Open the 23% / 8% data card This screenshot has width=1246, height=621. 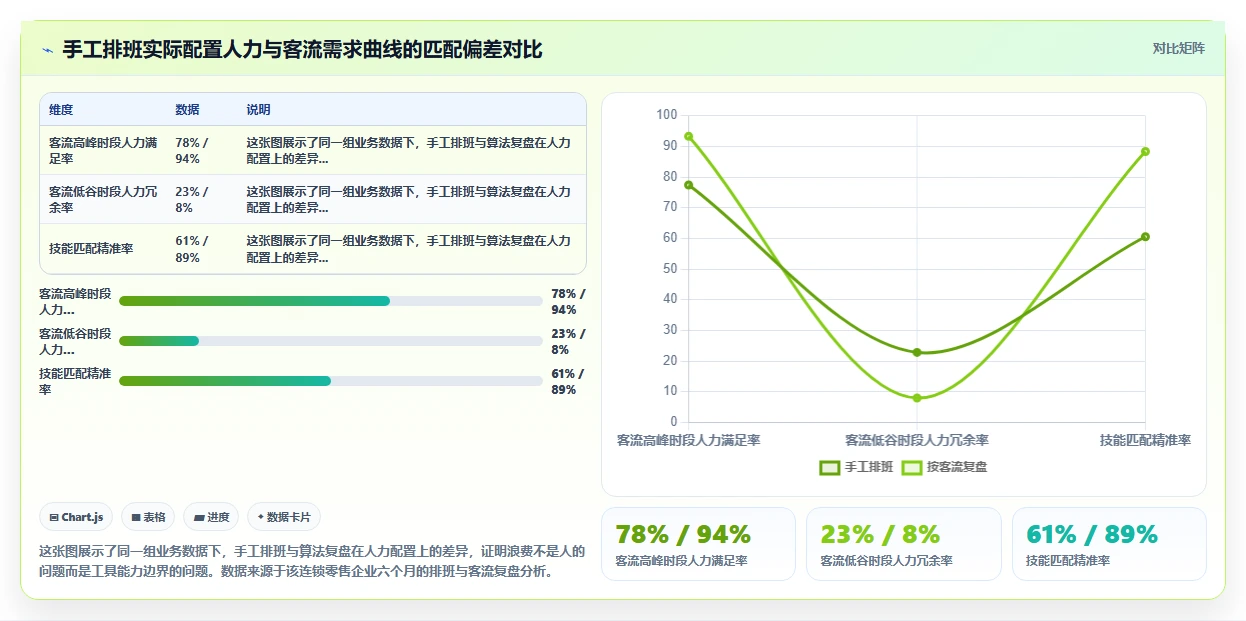[903, 544]
